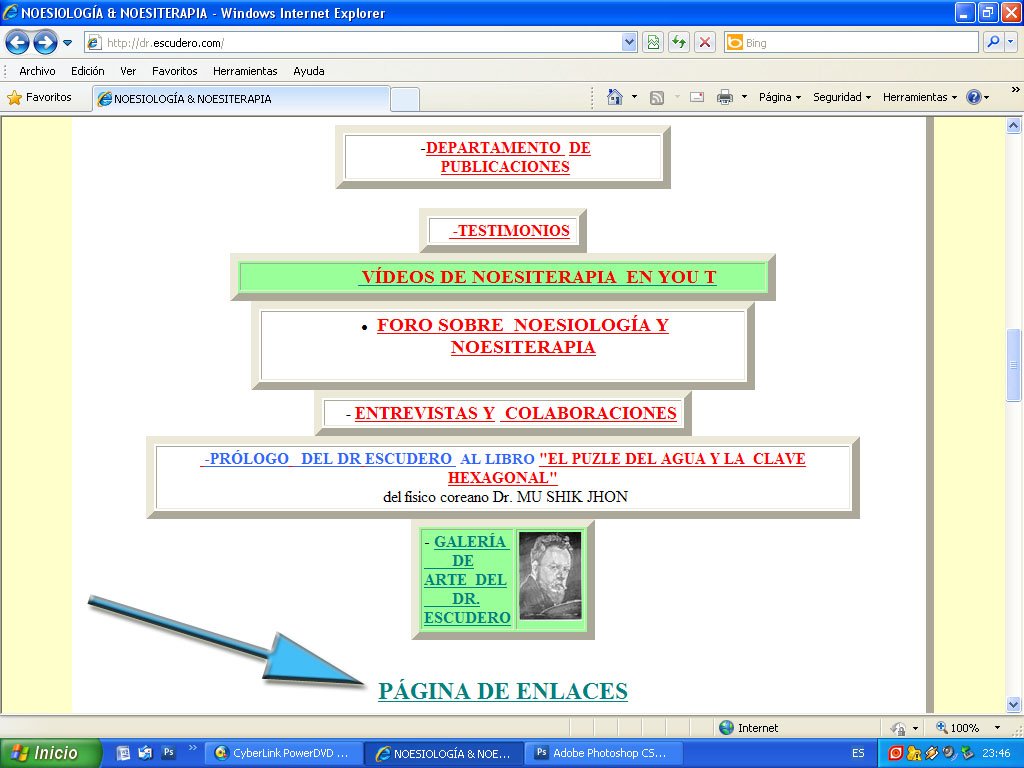Open the TESTIMONIOS link
This screenshot has width=1024, height=768.
[513, 231]
